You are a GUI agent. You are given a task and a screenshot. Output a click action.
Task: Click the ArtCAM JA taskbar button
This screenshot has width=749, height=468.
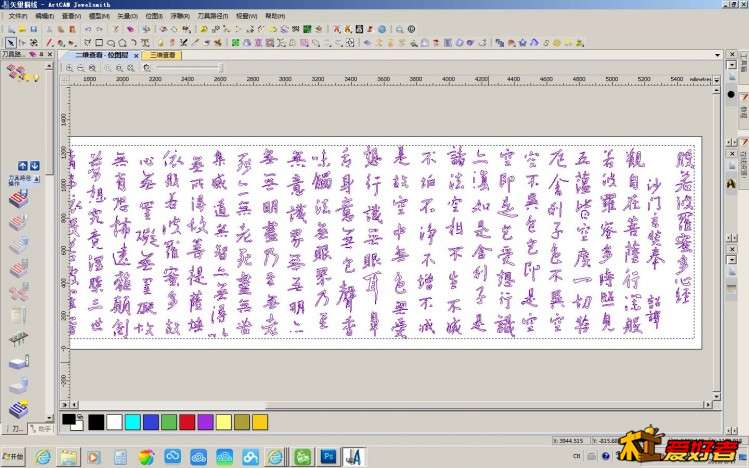[x=353, y=457]
